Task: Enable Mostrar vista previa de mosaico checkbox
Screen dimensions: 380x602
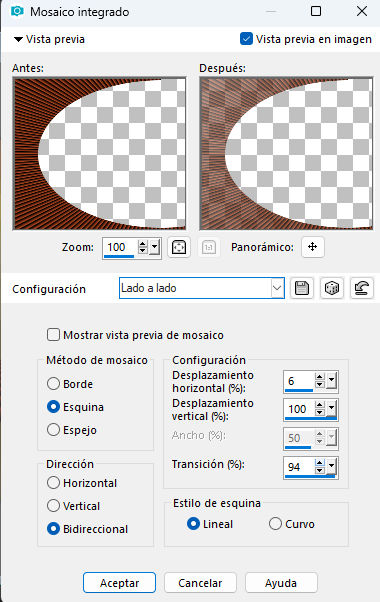Action: (53, 334)
